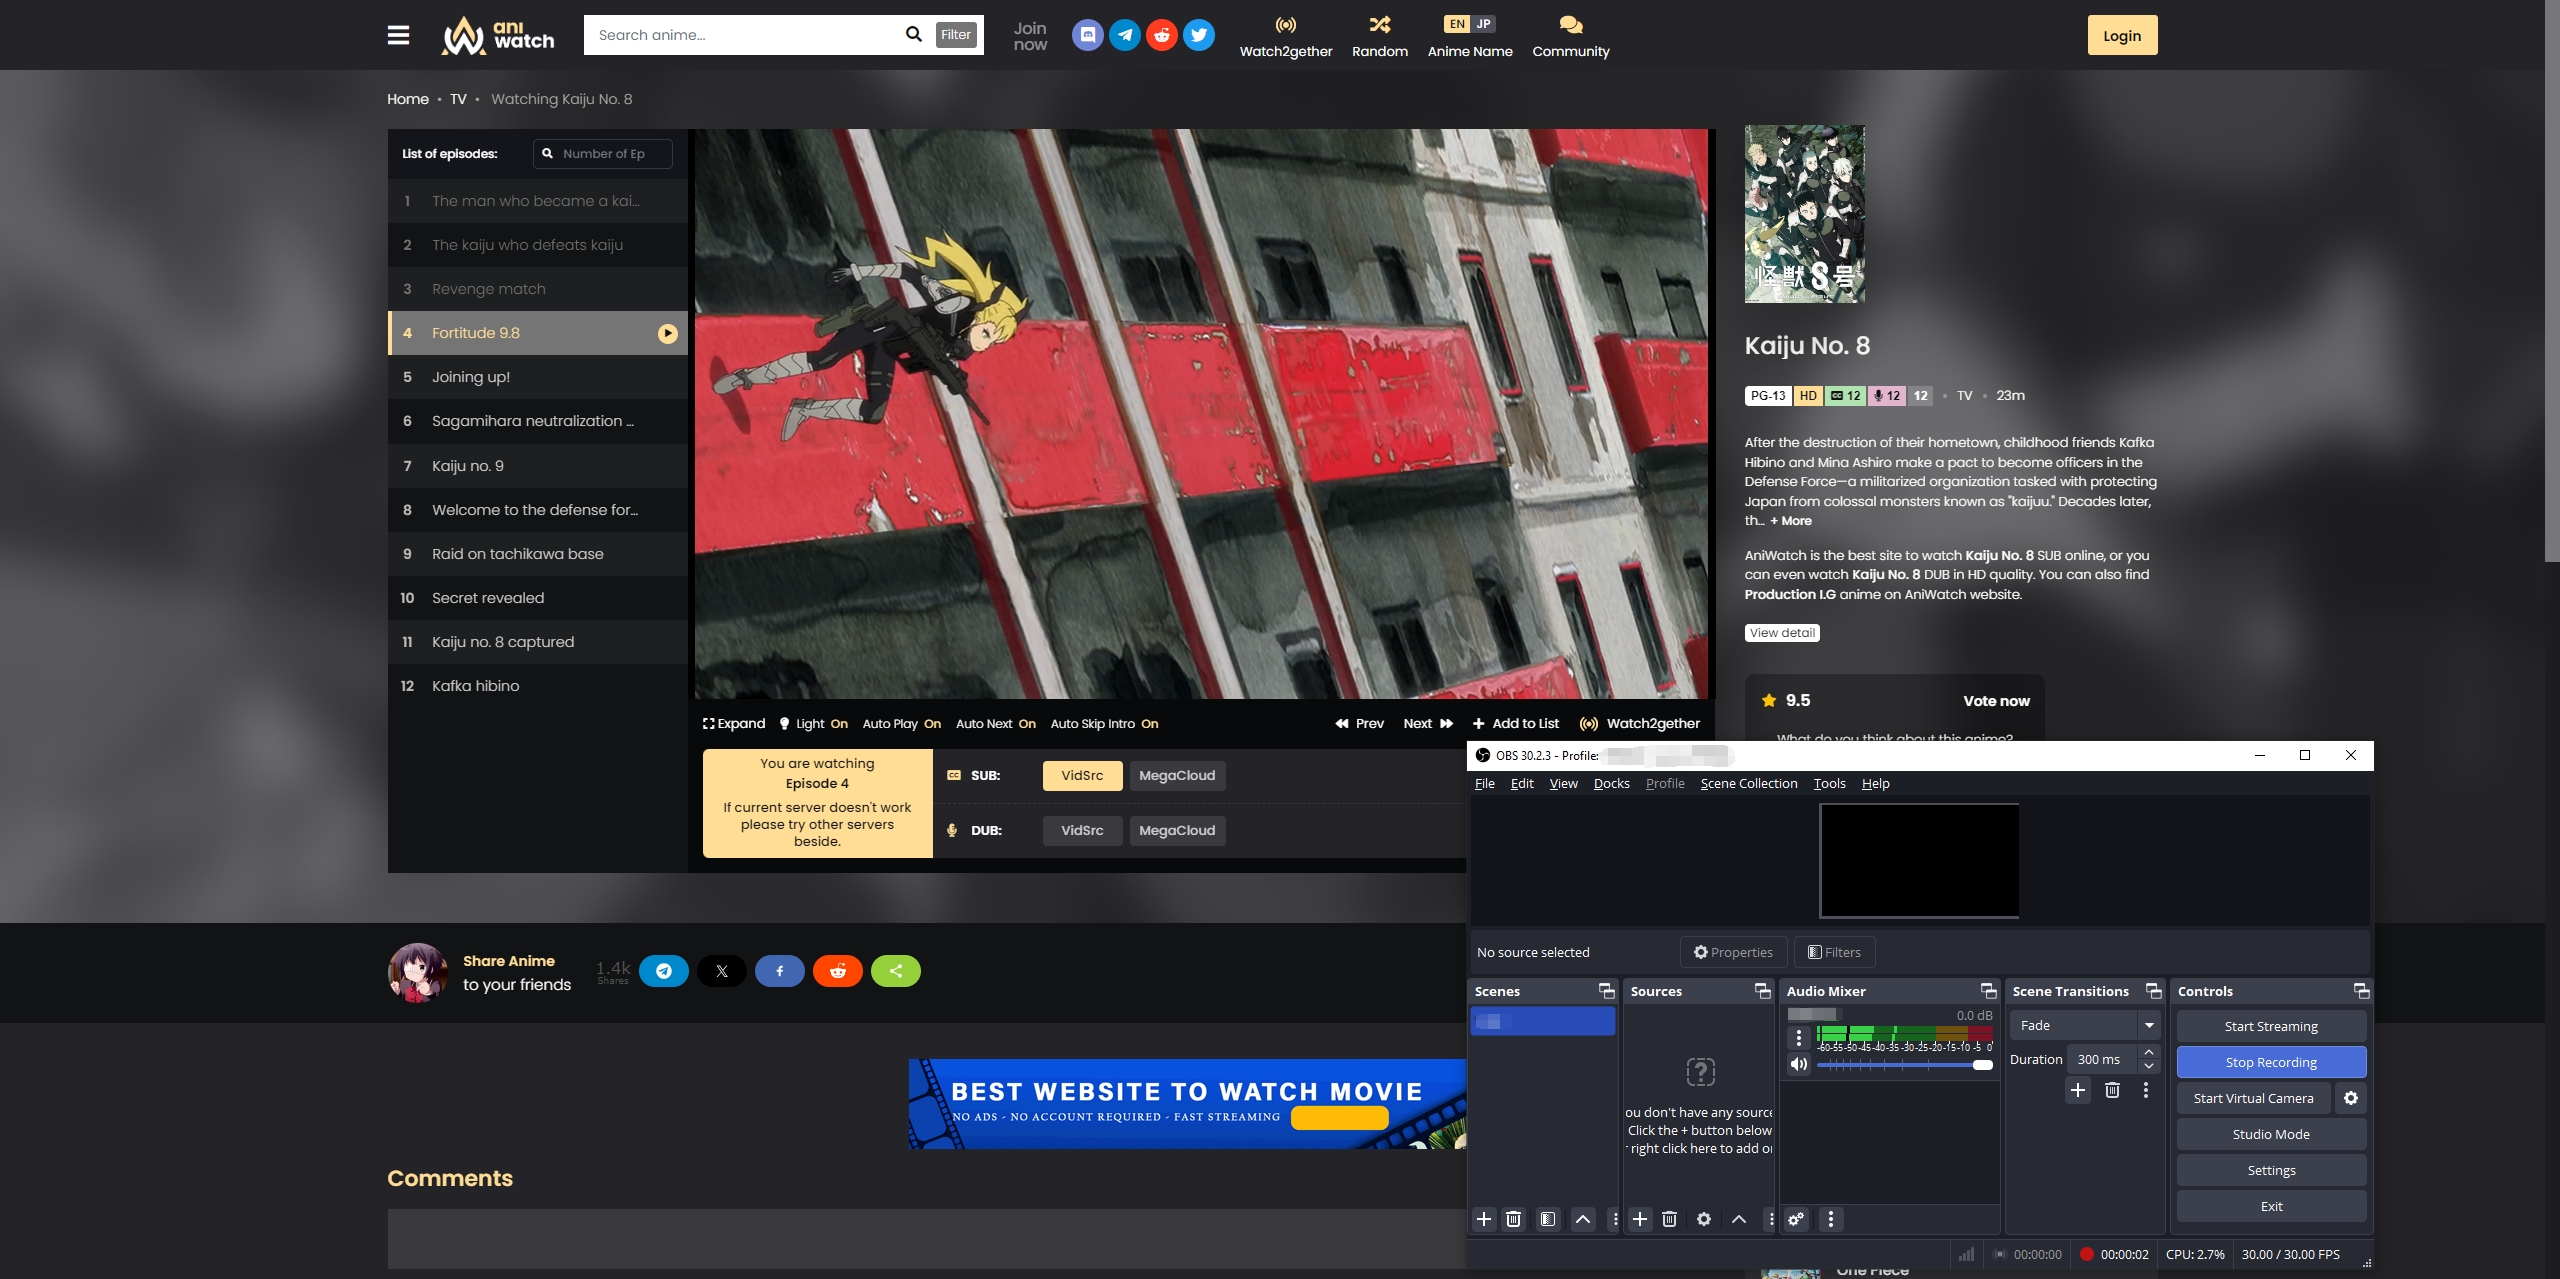The width and height of the screenshot is (2560, 1279).
Task: Share on Telegram in Share Anime row
Action: [x=664, y=971]
